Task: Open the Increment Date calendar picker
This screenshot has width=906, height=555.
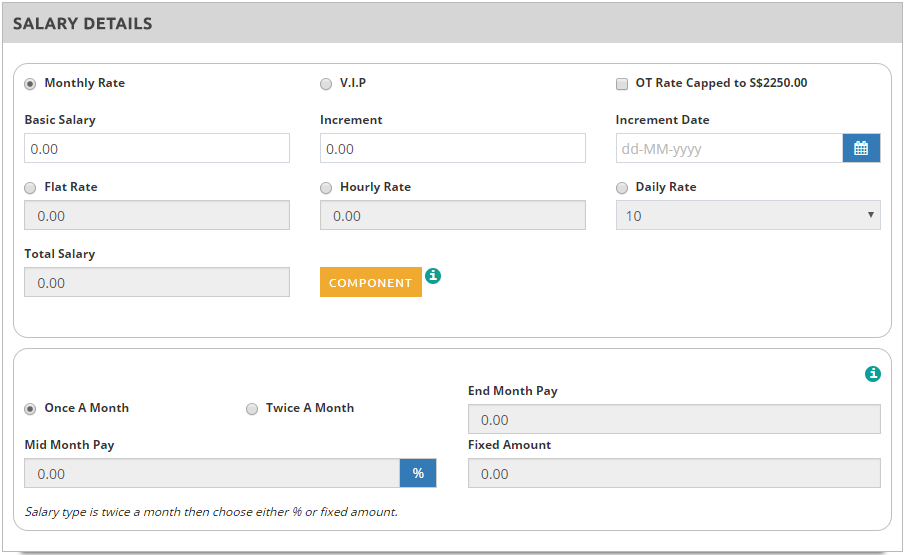Action: (x=861, y=149)
